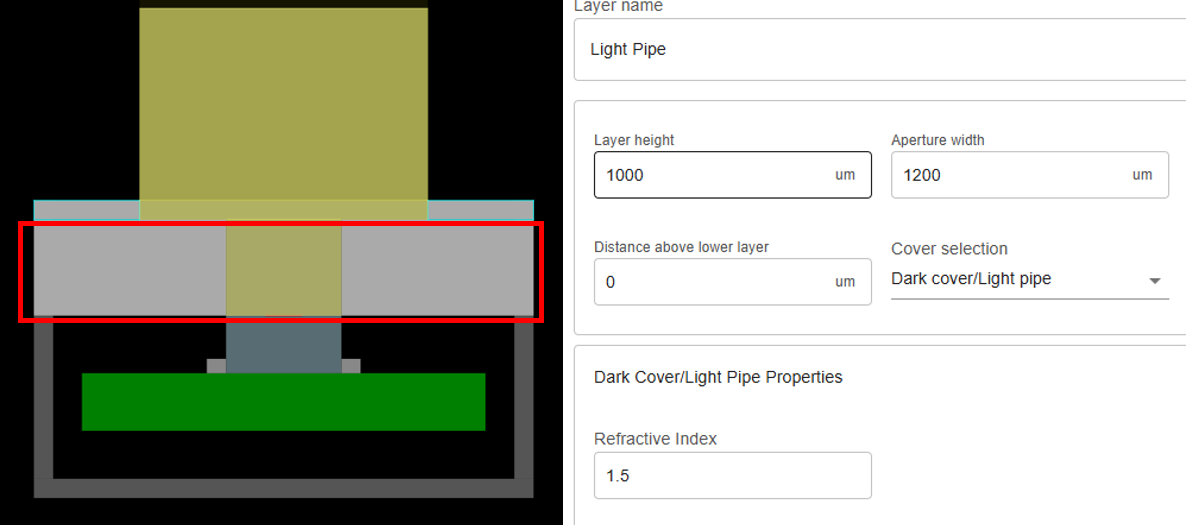Click the small gray pad left of the sensor
Image resolution: width=1186 pixels, height=525 pixels.
(216, 366)
